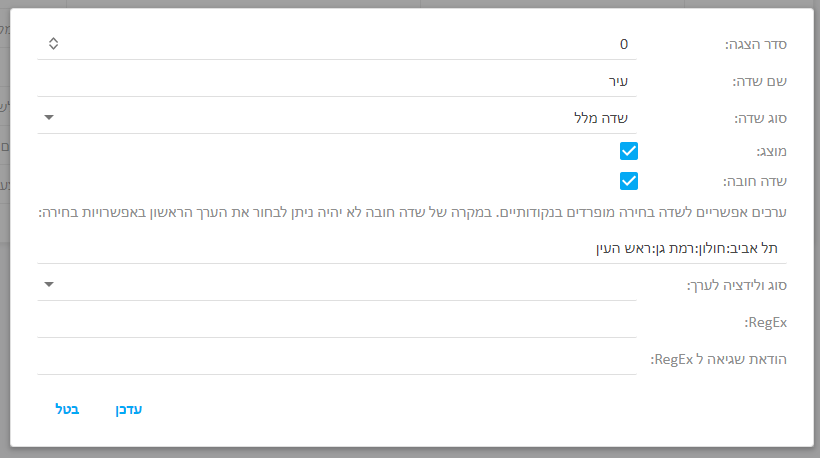
Task: Increase display order using spinner up arrow
Action: (53, 39)
